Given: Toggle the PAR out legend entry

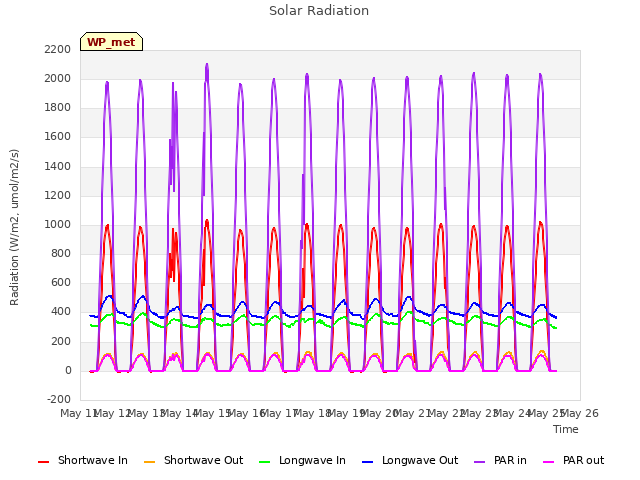Looking at the screenshot, I should 573,460.
